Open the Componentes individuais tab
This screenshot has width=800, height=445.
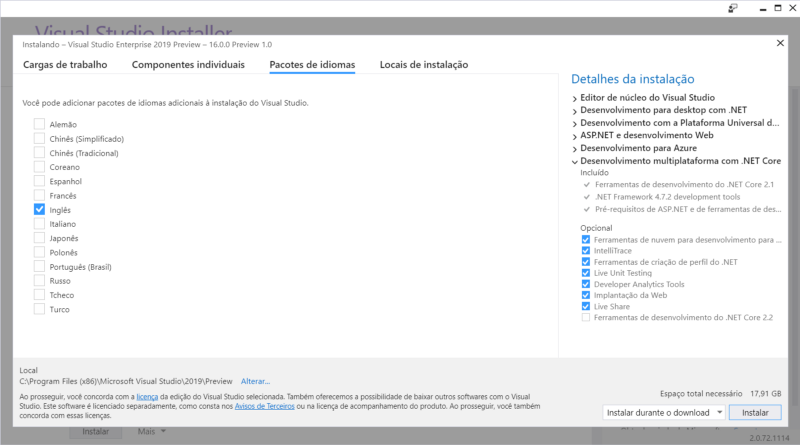[x=188, y=65]
